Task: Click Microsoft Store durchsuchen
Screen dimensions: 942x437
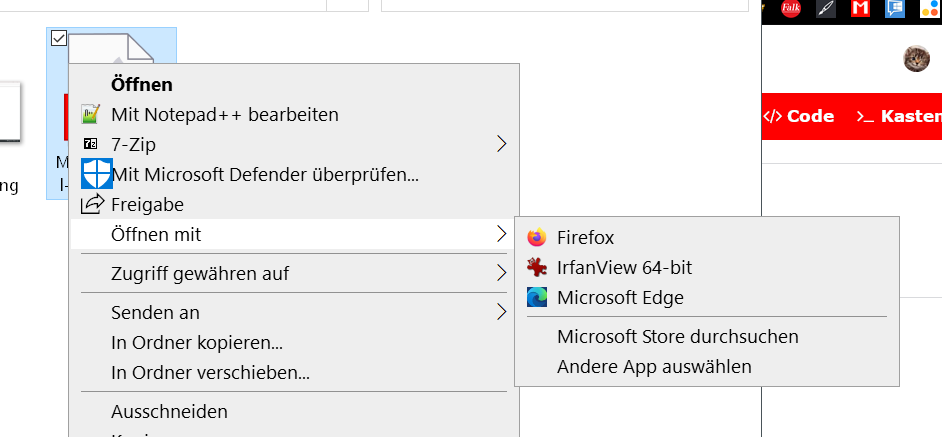Action: click(678, 337)
